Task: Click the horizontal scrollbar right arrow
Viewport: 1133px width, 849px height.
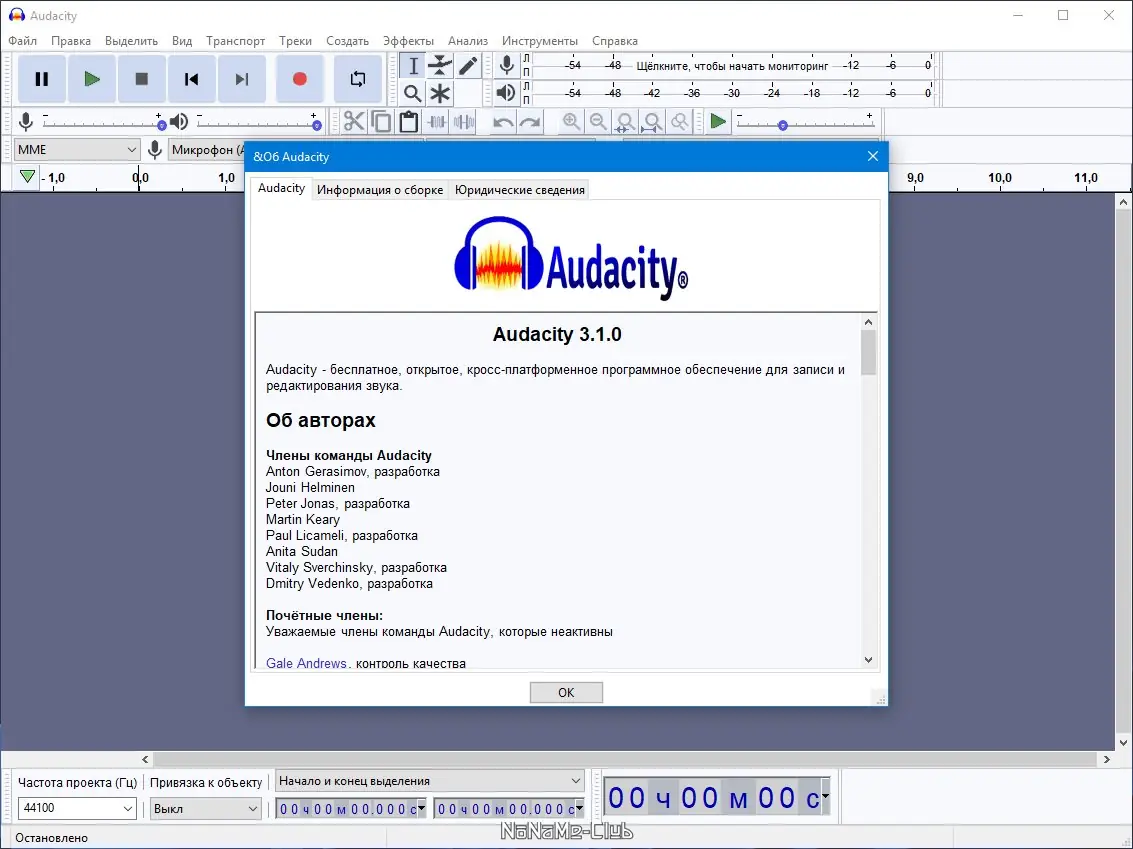Action: tap(1106, 759)
